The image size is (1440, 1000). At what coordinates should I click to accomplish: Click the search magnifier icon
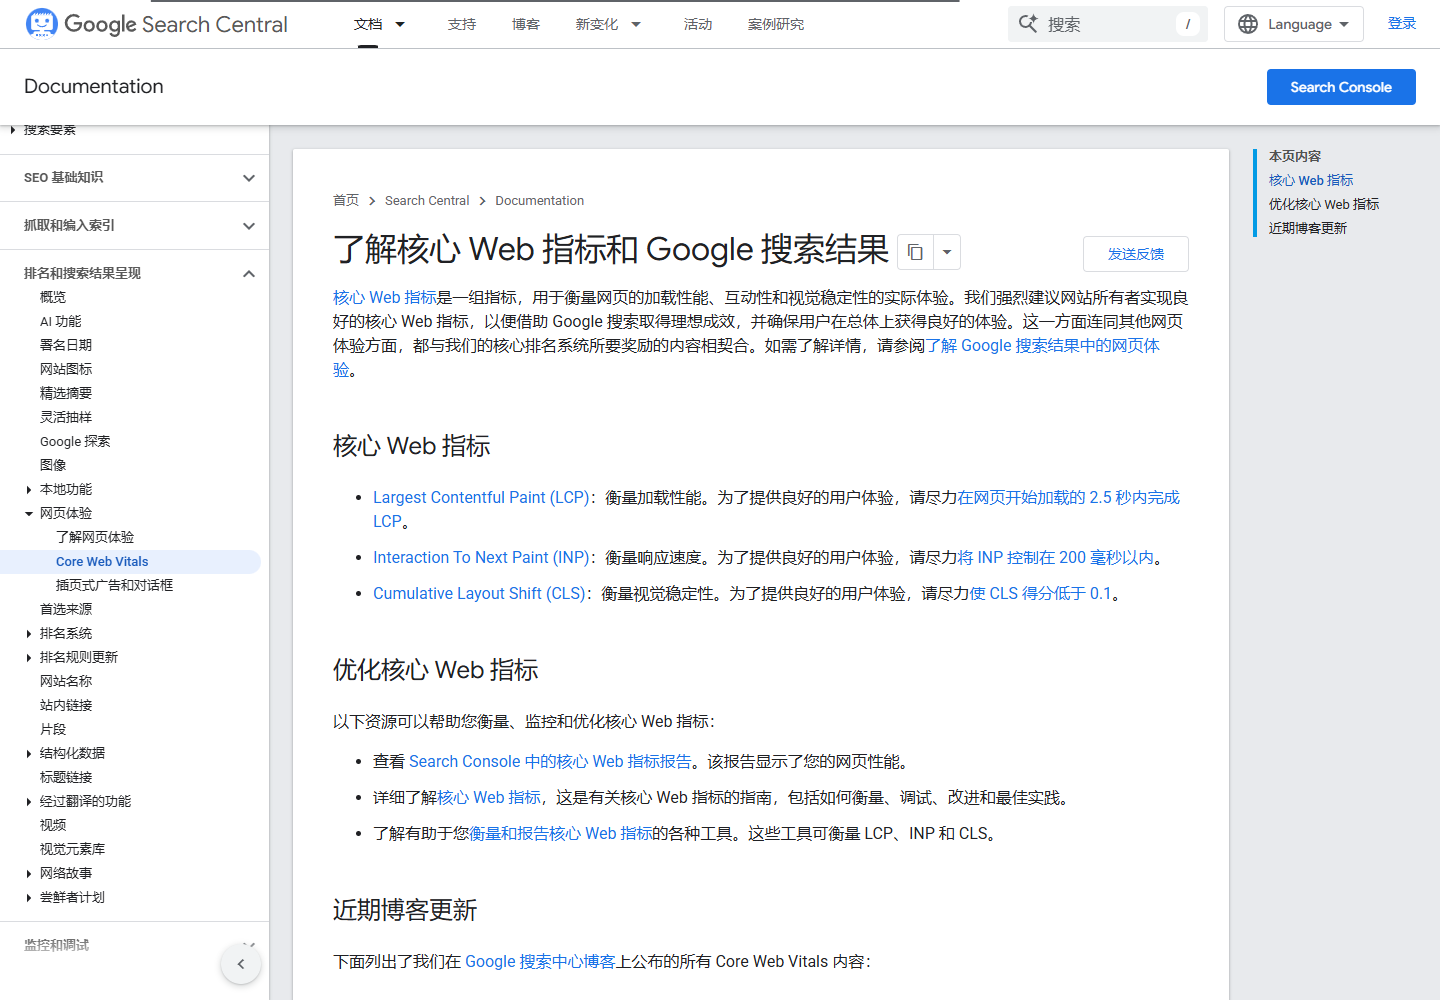click(1028, 24)
